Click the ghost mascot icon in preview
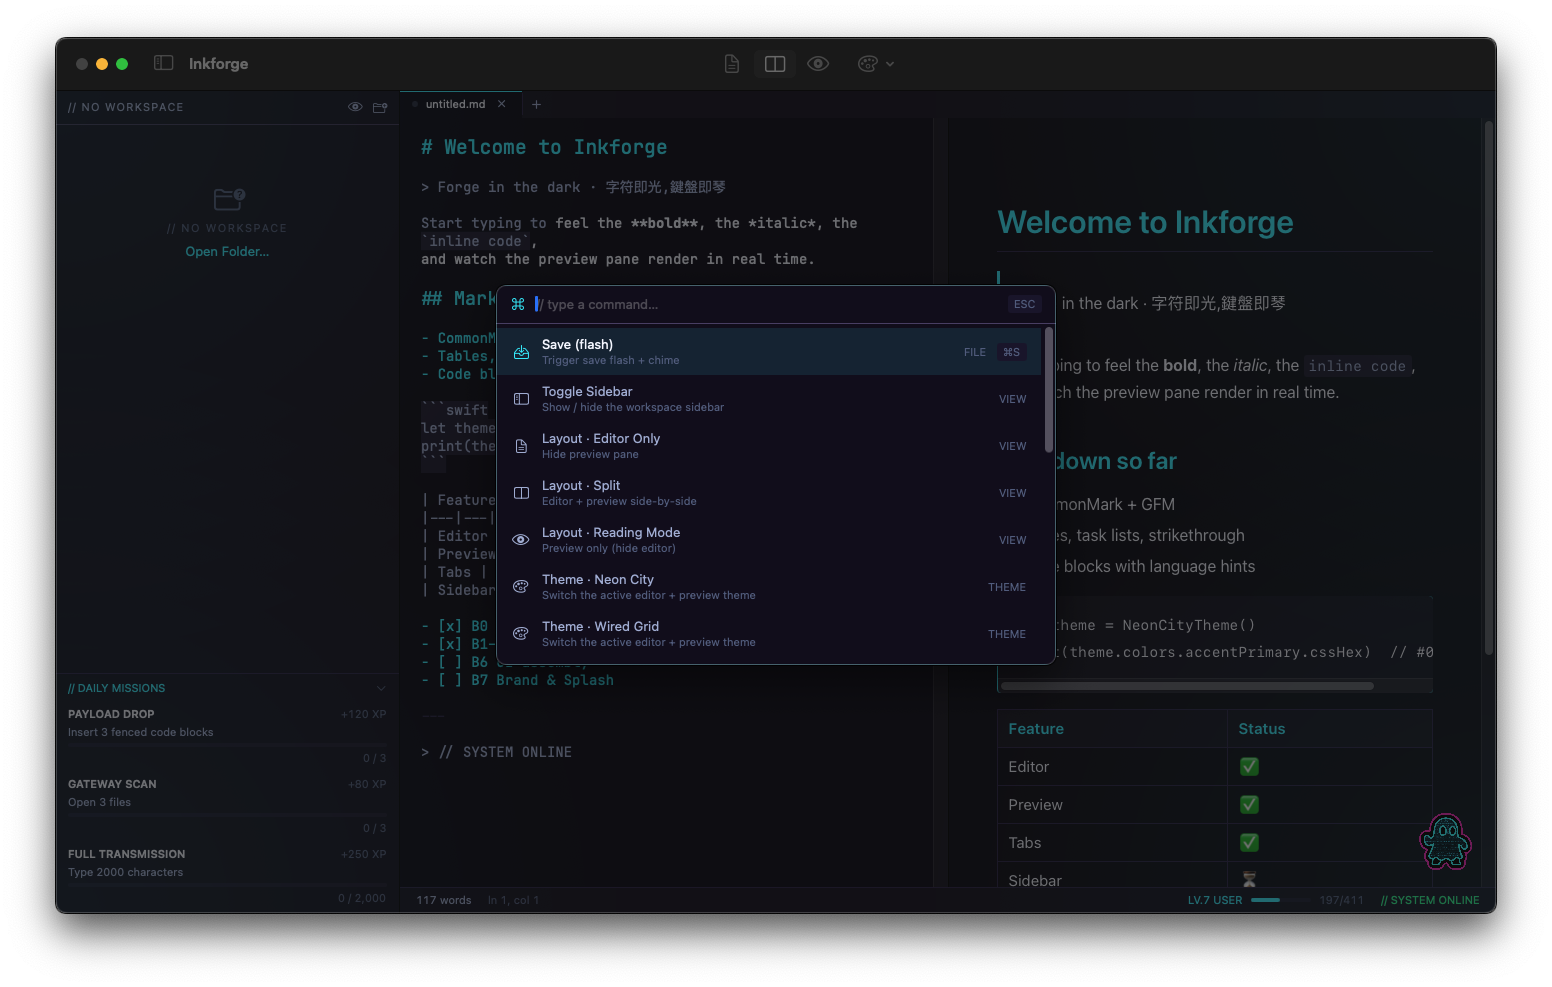This screenshot has height=987, width=1552. [1445, 841]
